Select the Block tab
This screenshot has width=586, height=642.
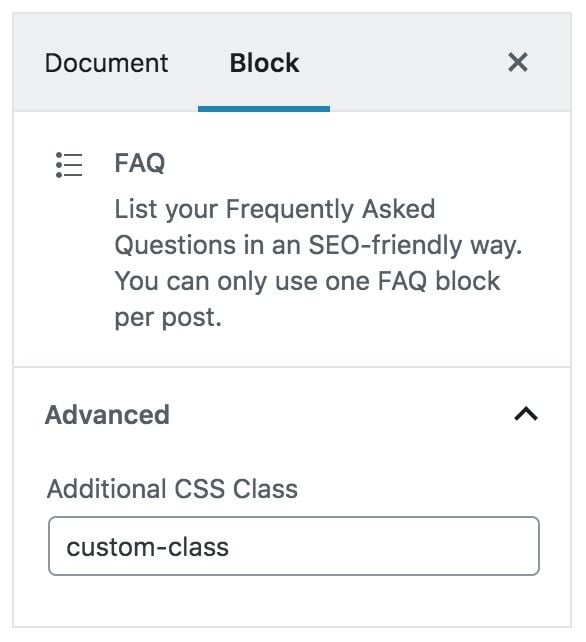[x=264, y=63]
